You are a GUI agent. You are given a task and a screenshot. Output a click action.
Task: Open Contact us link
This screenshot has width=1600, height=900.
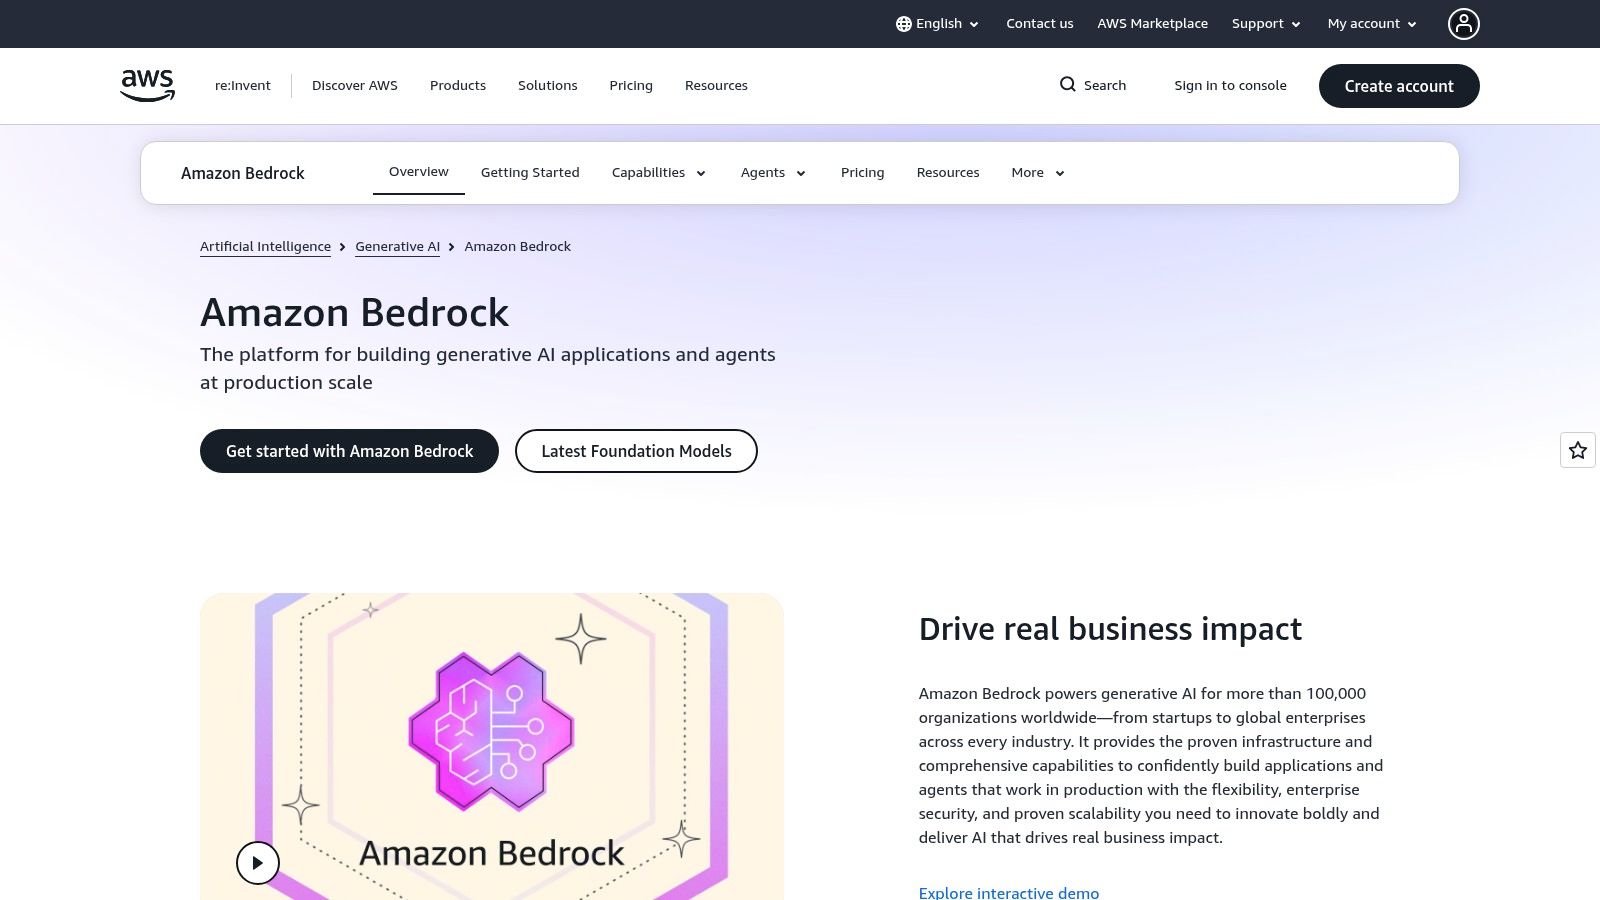click(x=1040, y=24)
